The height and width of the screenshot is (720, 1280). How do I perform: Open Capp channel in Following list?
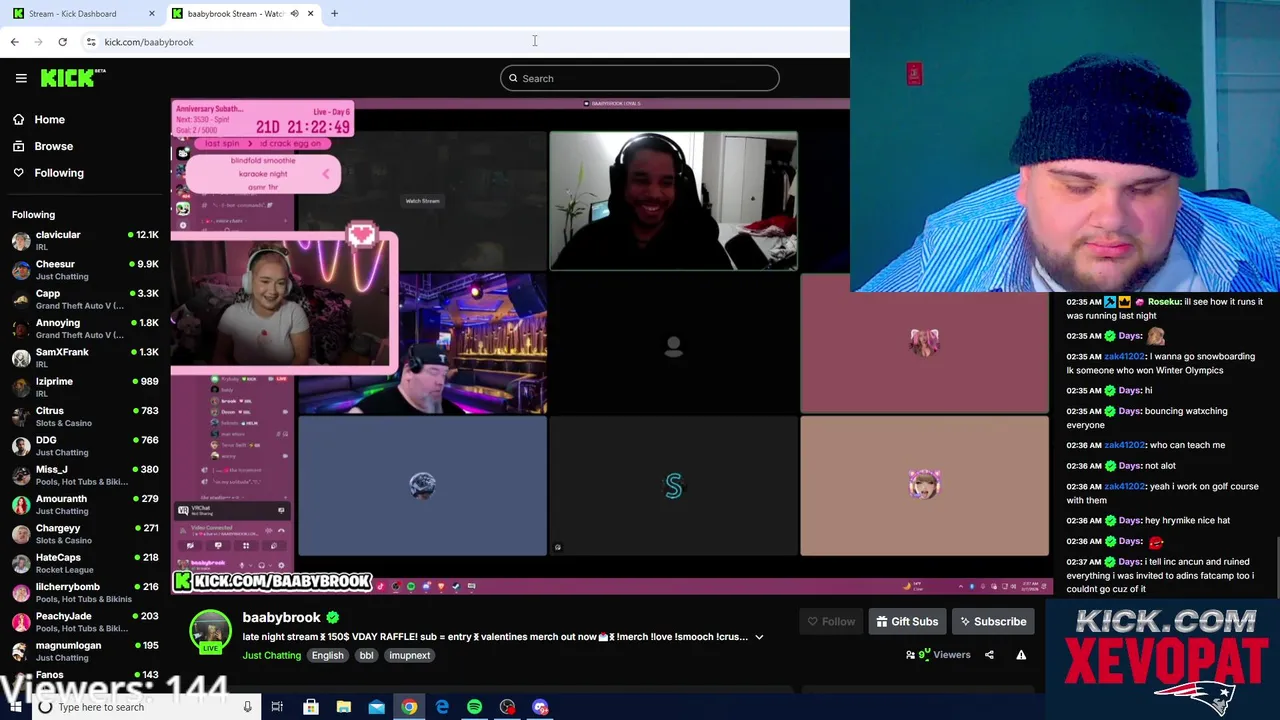click(x=85, y=299)
